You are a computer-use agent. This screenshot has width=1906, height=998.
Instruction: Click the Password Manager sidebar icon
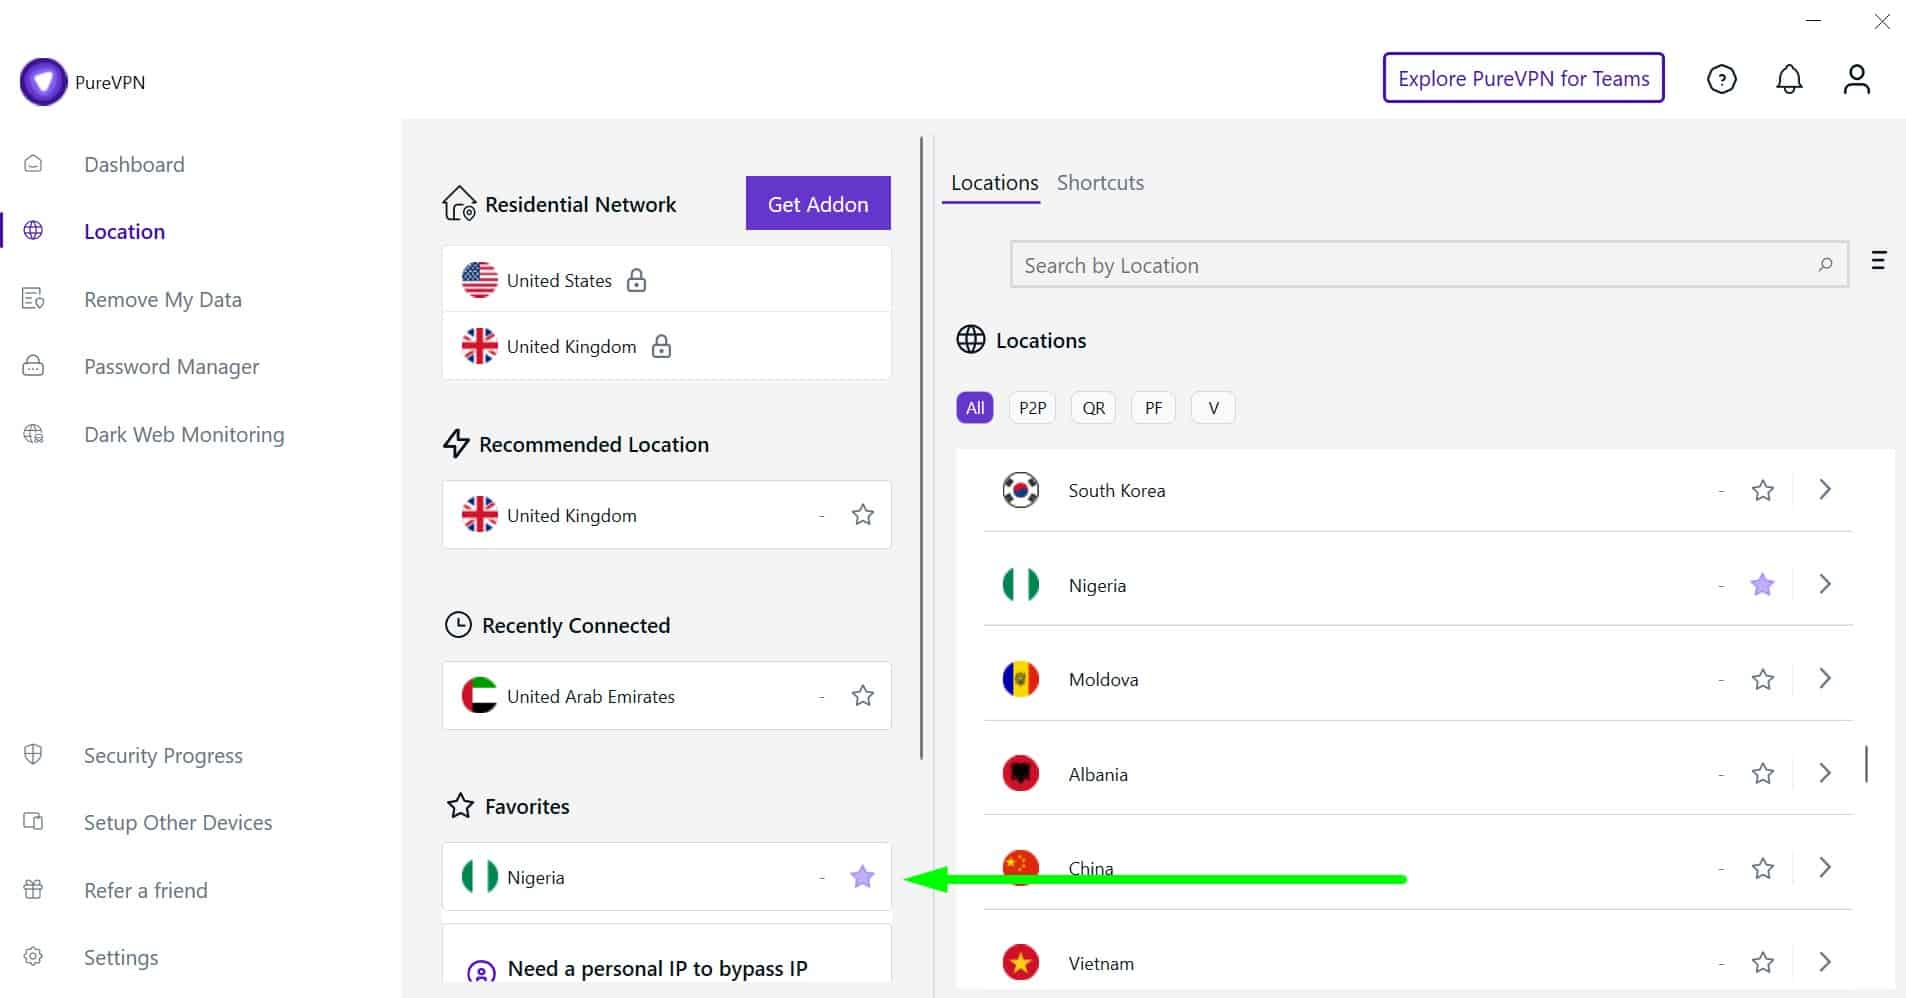(33, 366)
